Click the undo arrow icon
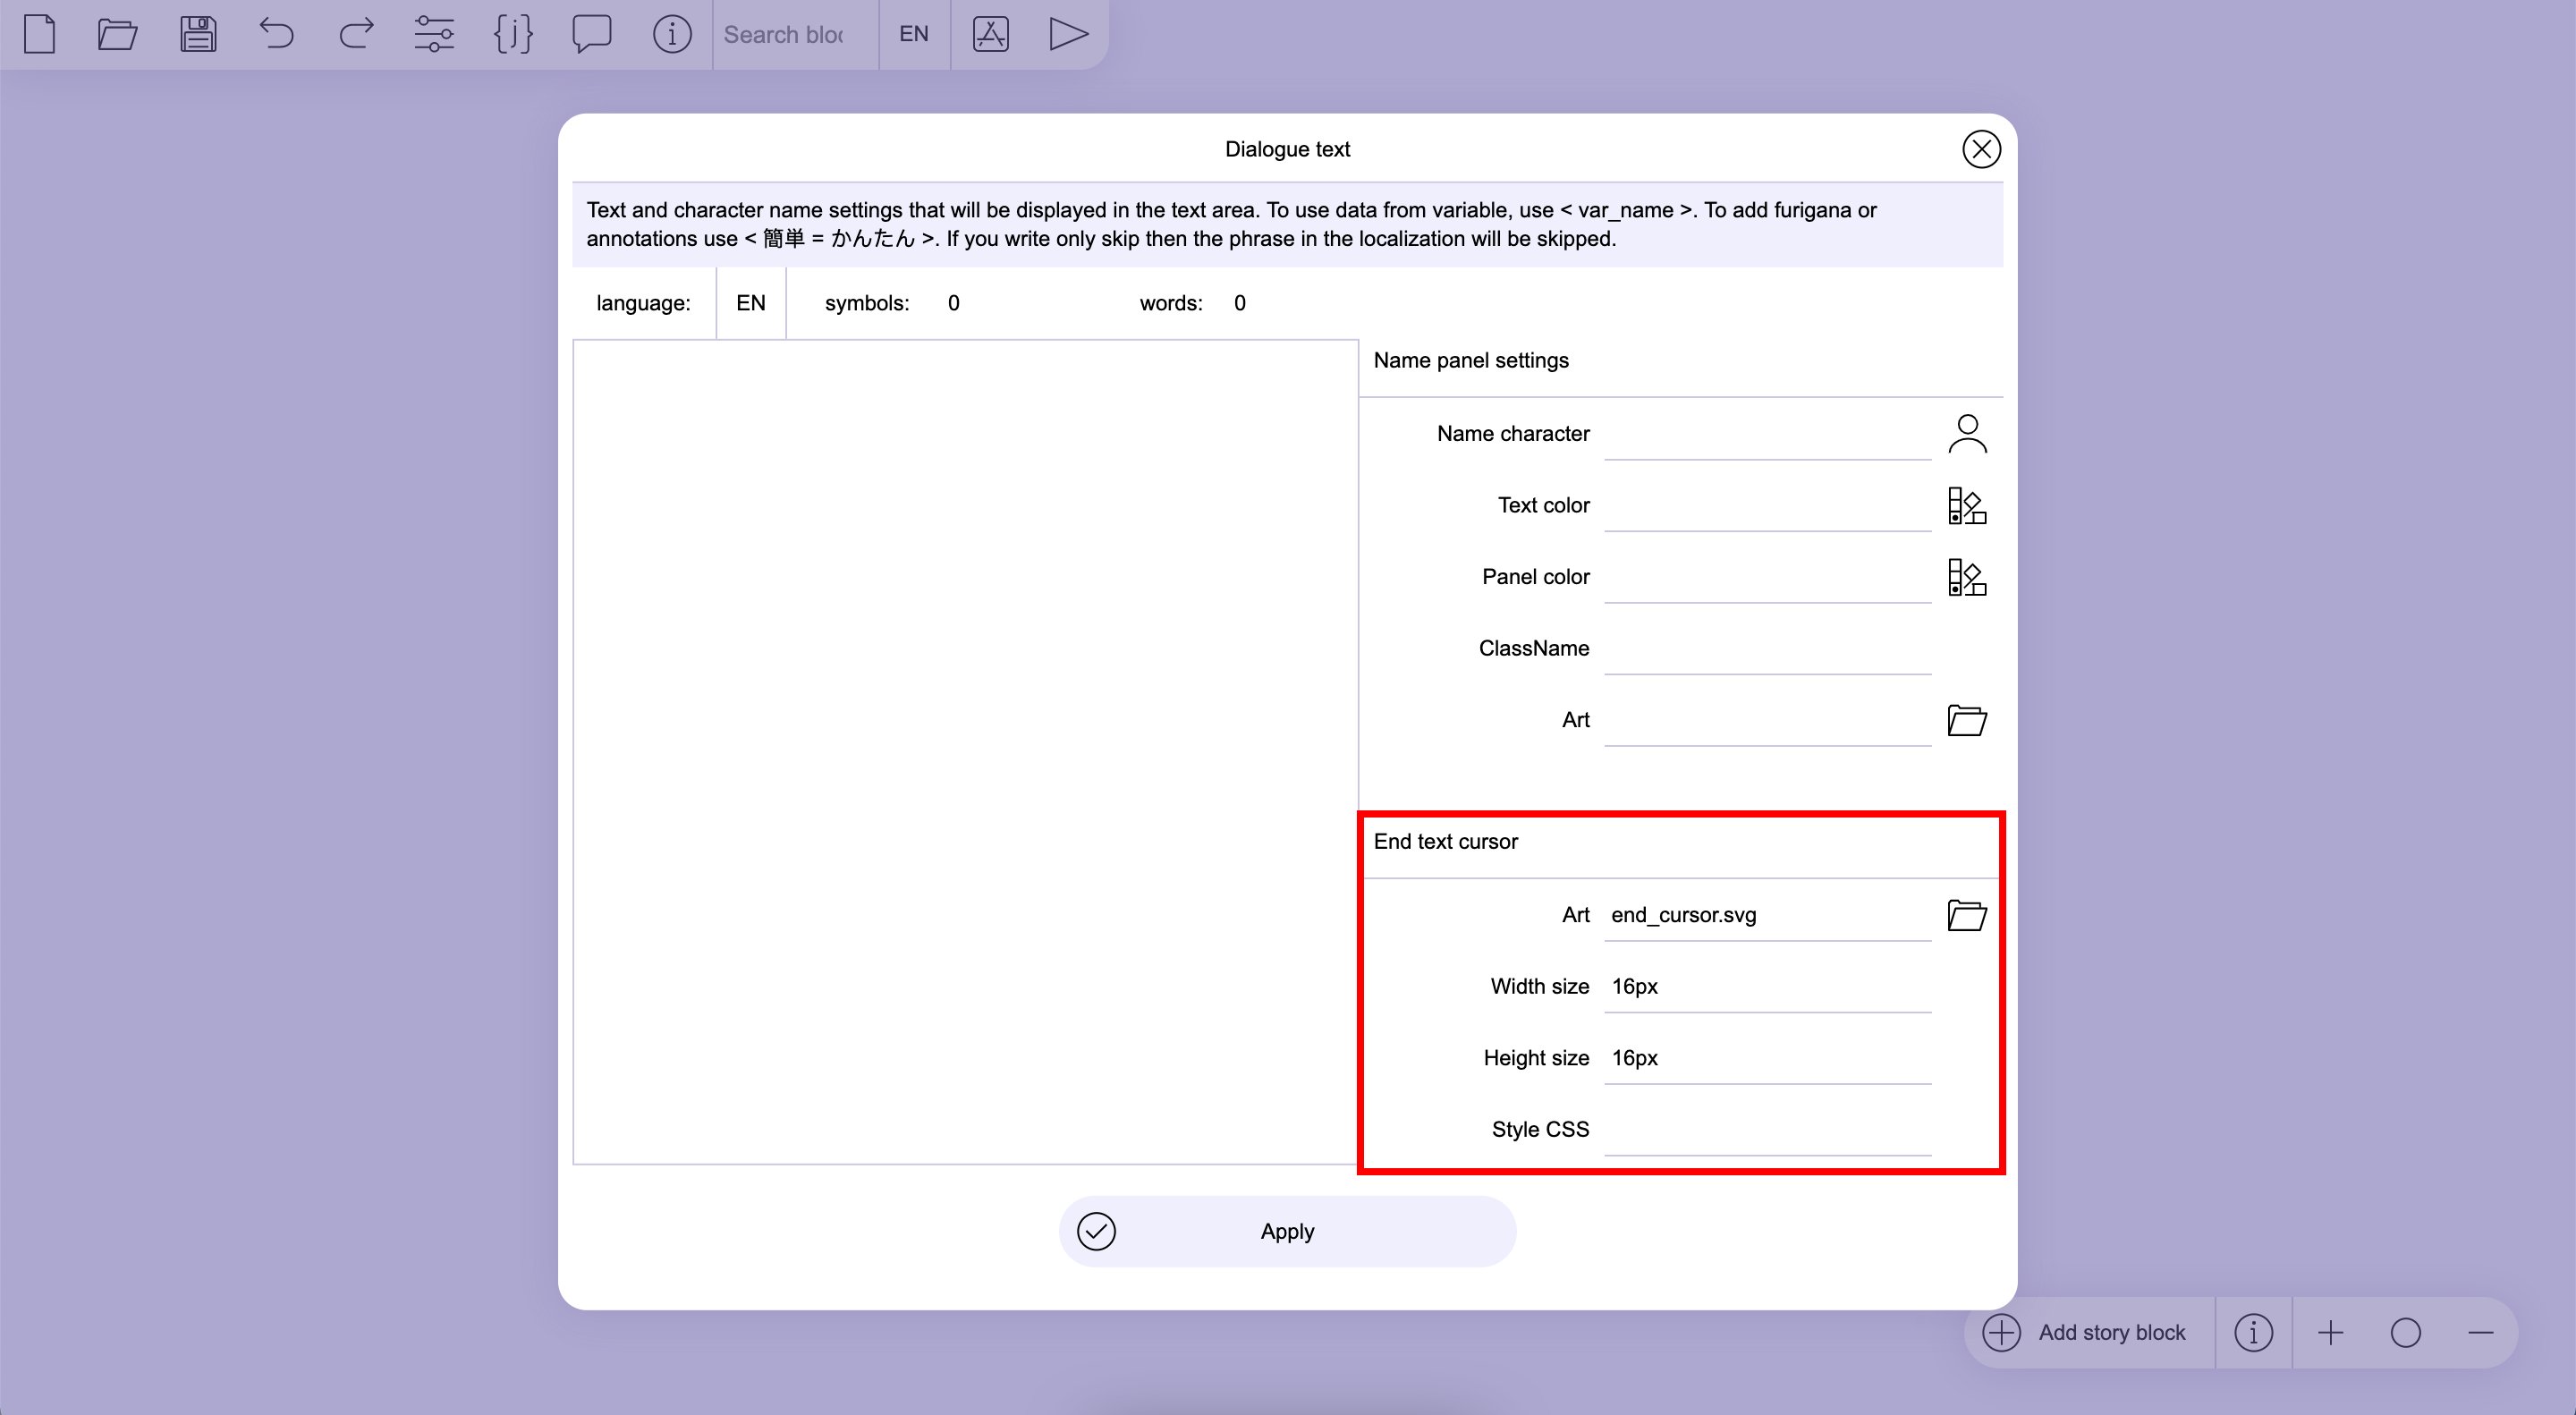Image resolution: width=2576 pixels, height=1415 pixels. pos(276,34)
